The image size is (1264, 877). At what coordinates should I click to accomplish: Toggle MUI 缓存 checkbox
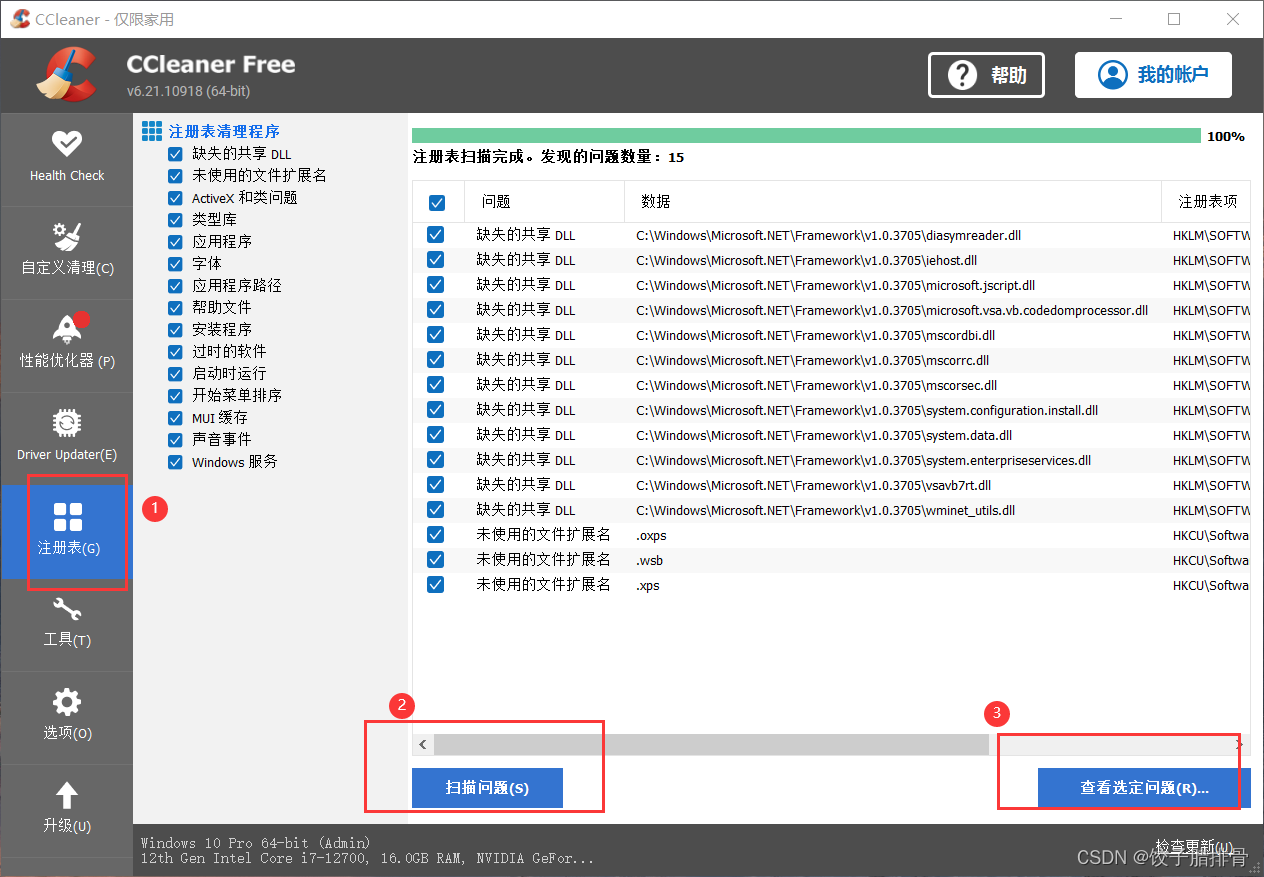175,418
